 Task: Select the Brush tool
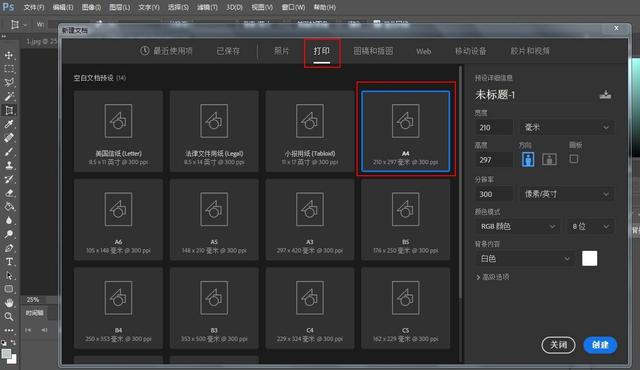coord(9,152)
